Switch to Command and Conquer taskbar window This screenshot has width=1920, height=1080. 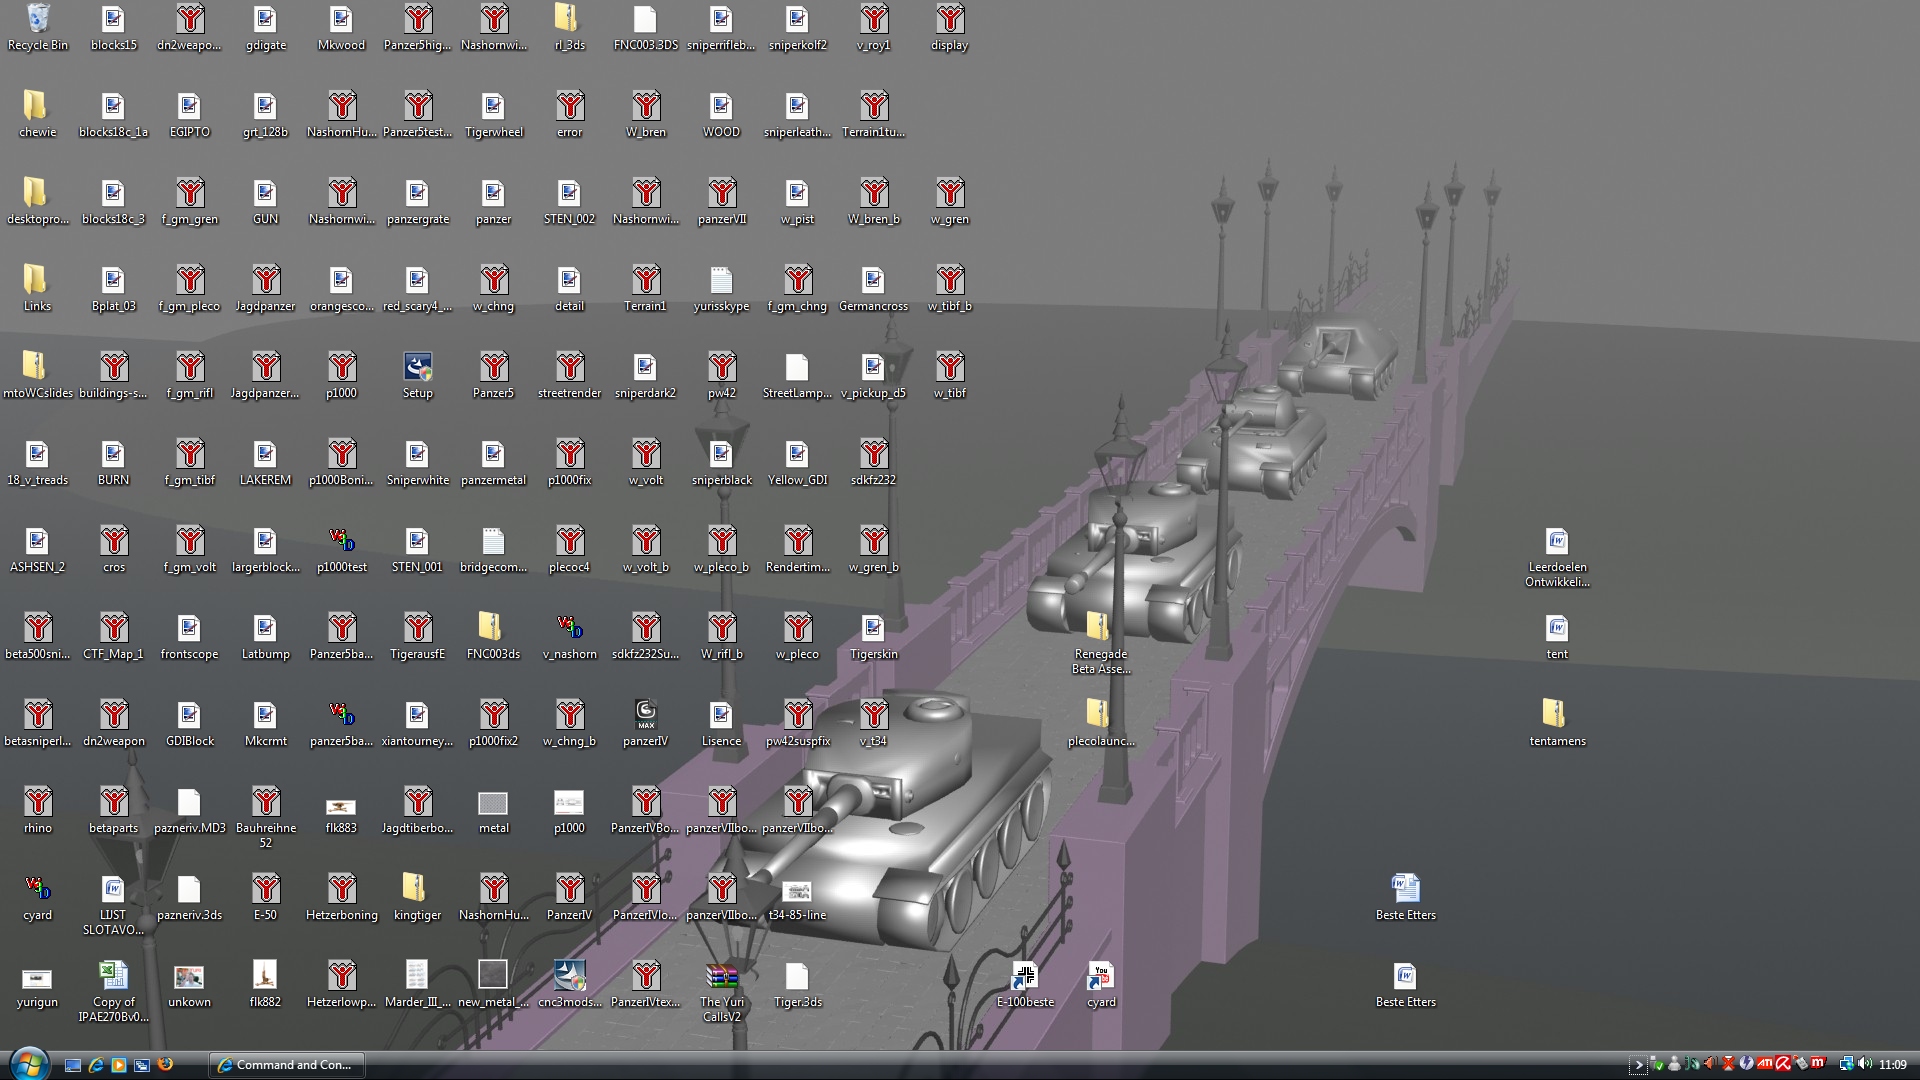(x=286, y=1065)
